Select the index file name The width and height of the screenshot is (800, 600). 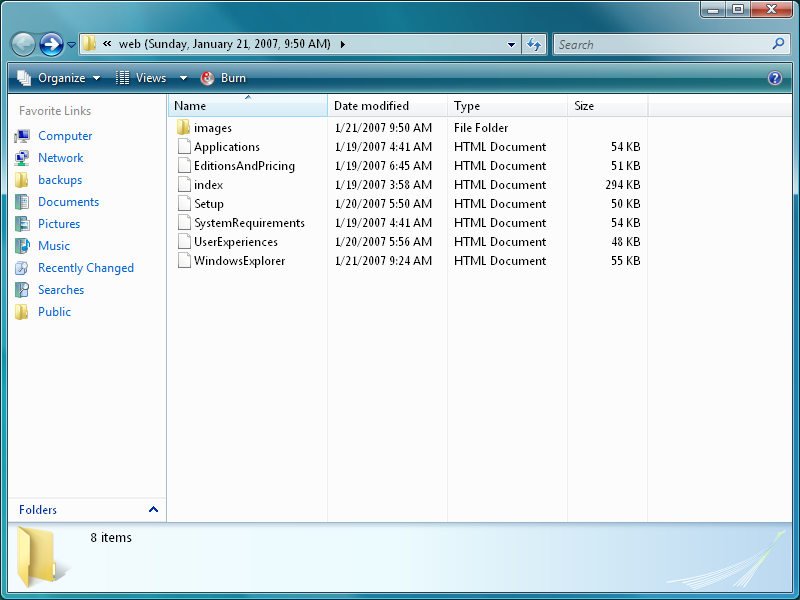[x=208, y=185]
